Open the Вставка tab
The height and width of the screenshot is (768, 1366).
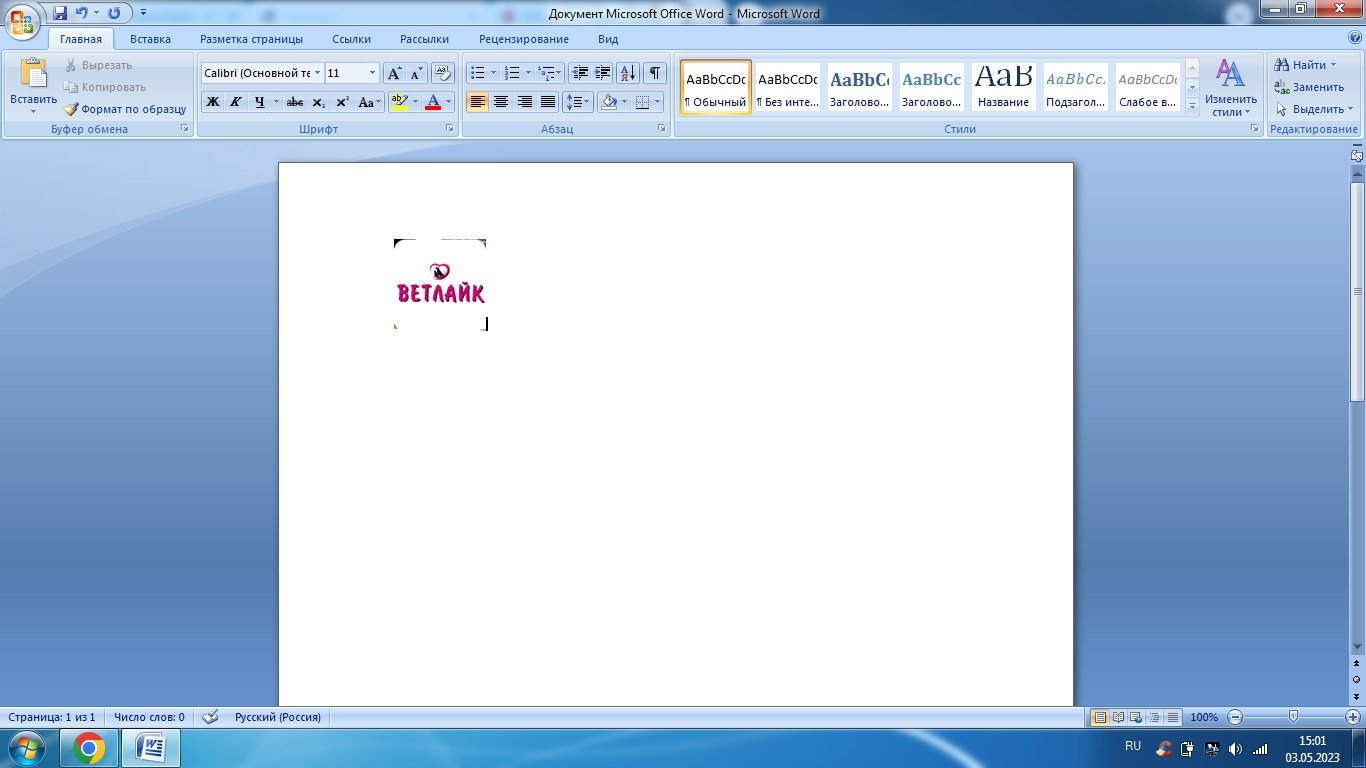(x=150, y=39)
